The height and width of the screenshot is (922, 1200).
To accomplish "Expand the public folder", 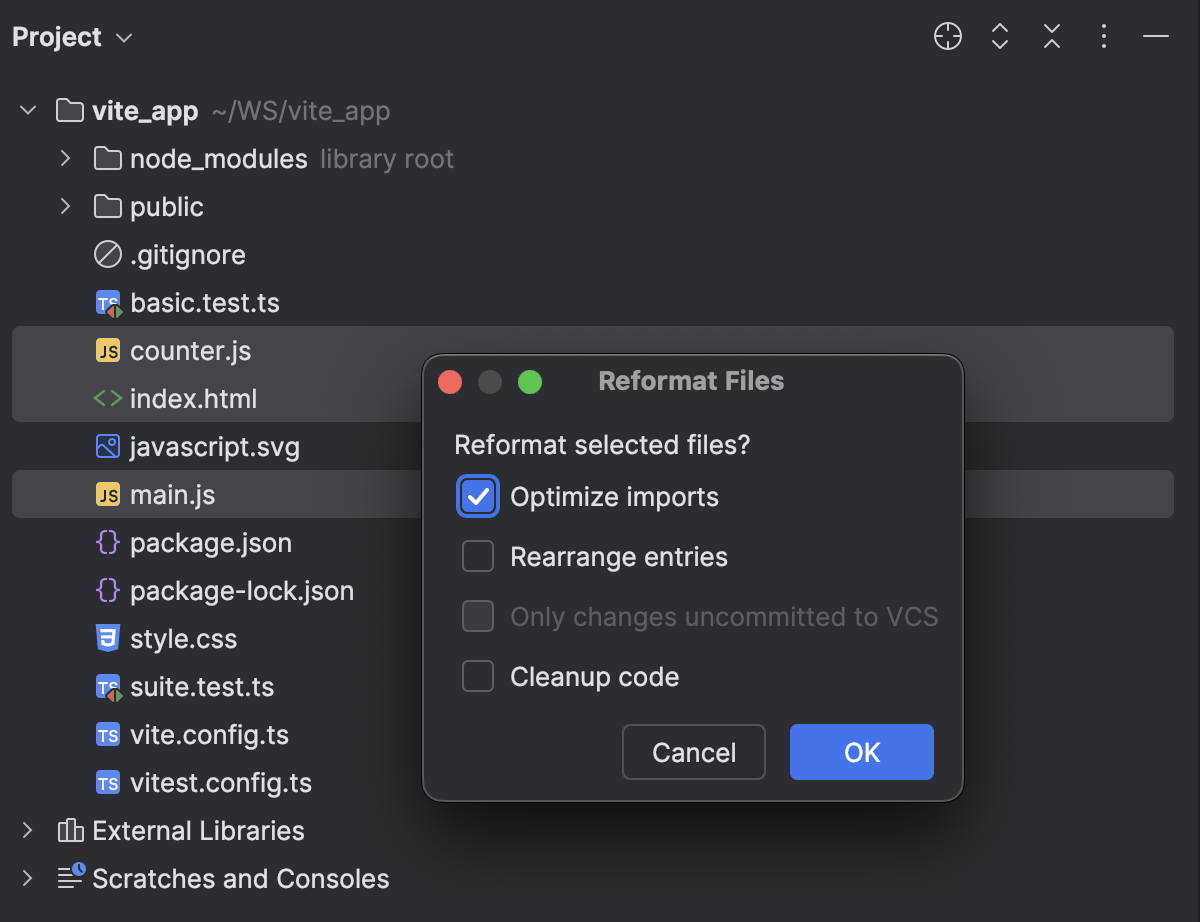I will pos(64,206).
